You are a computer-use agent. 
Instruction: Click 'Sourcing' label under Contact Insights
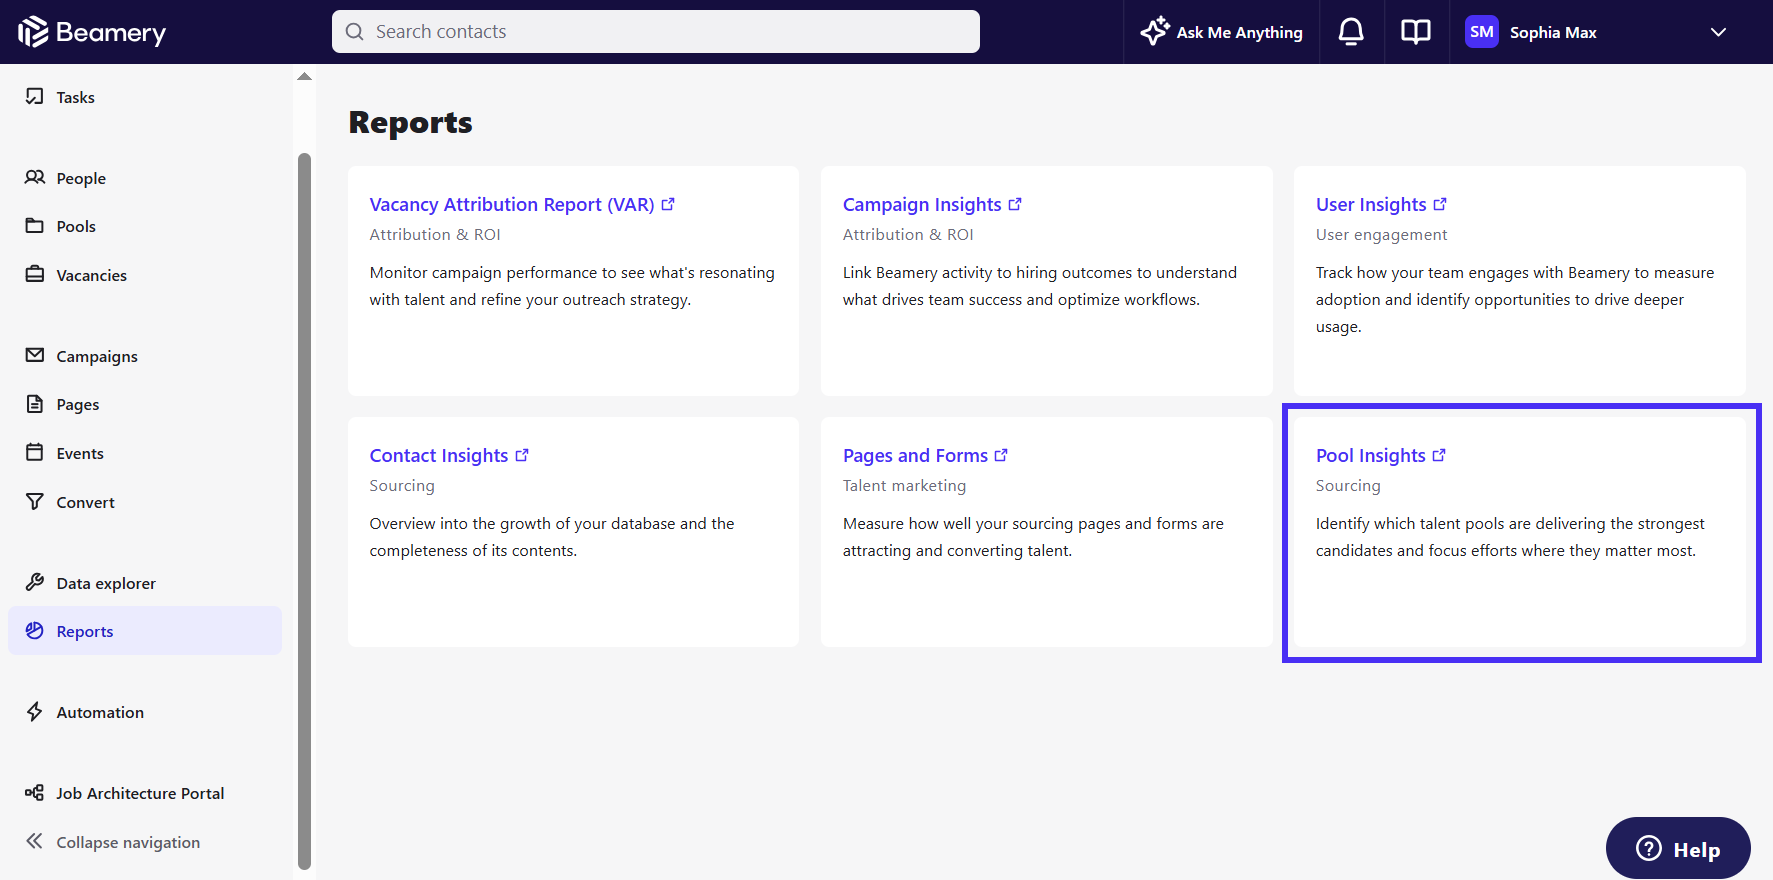(402, 485)
